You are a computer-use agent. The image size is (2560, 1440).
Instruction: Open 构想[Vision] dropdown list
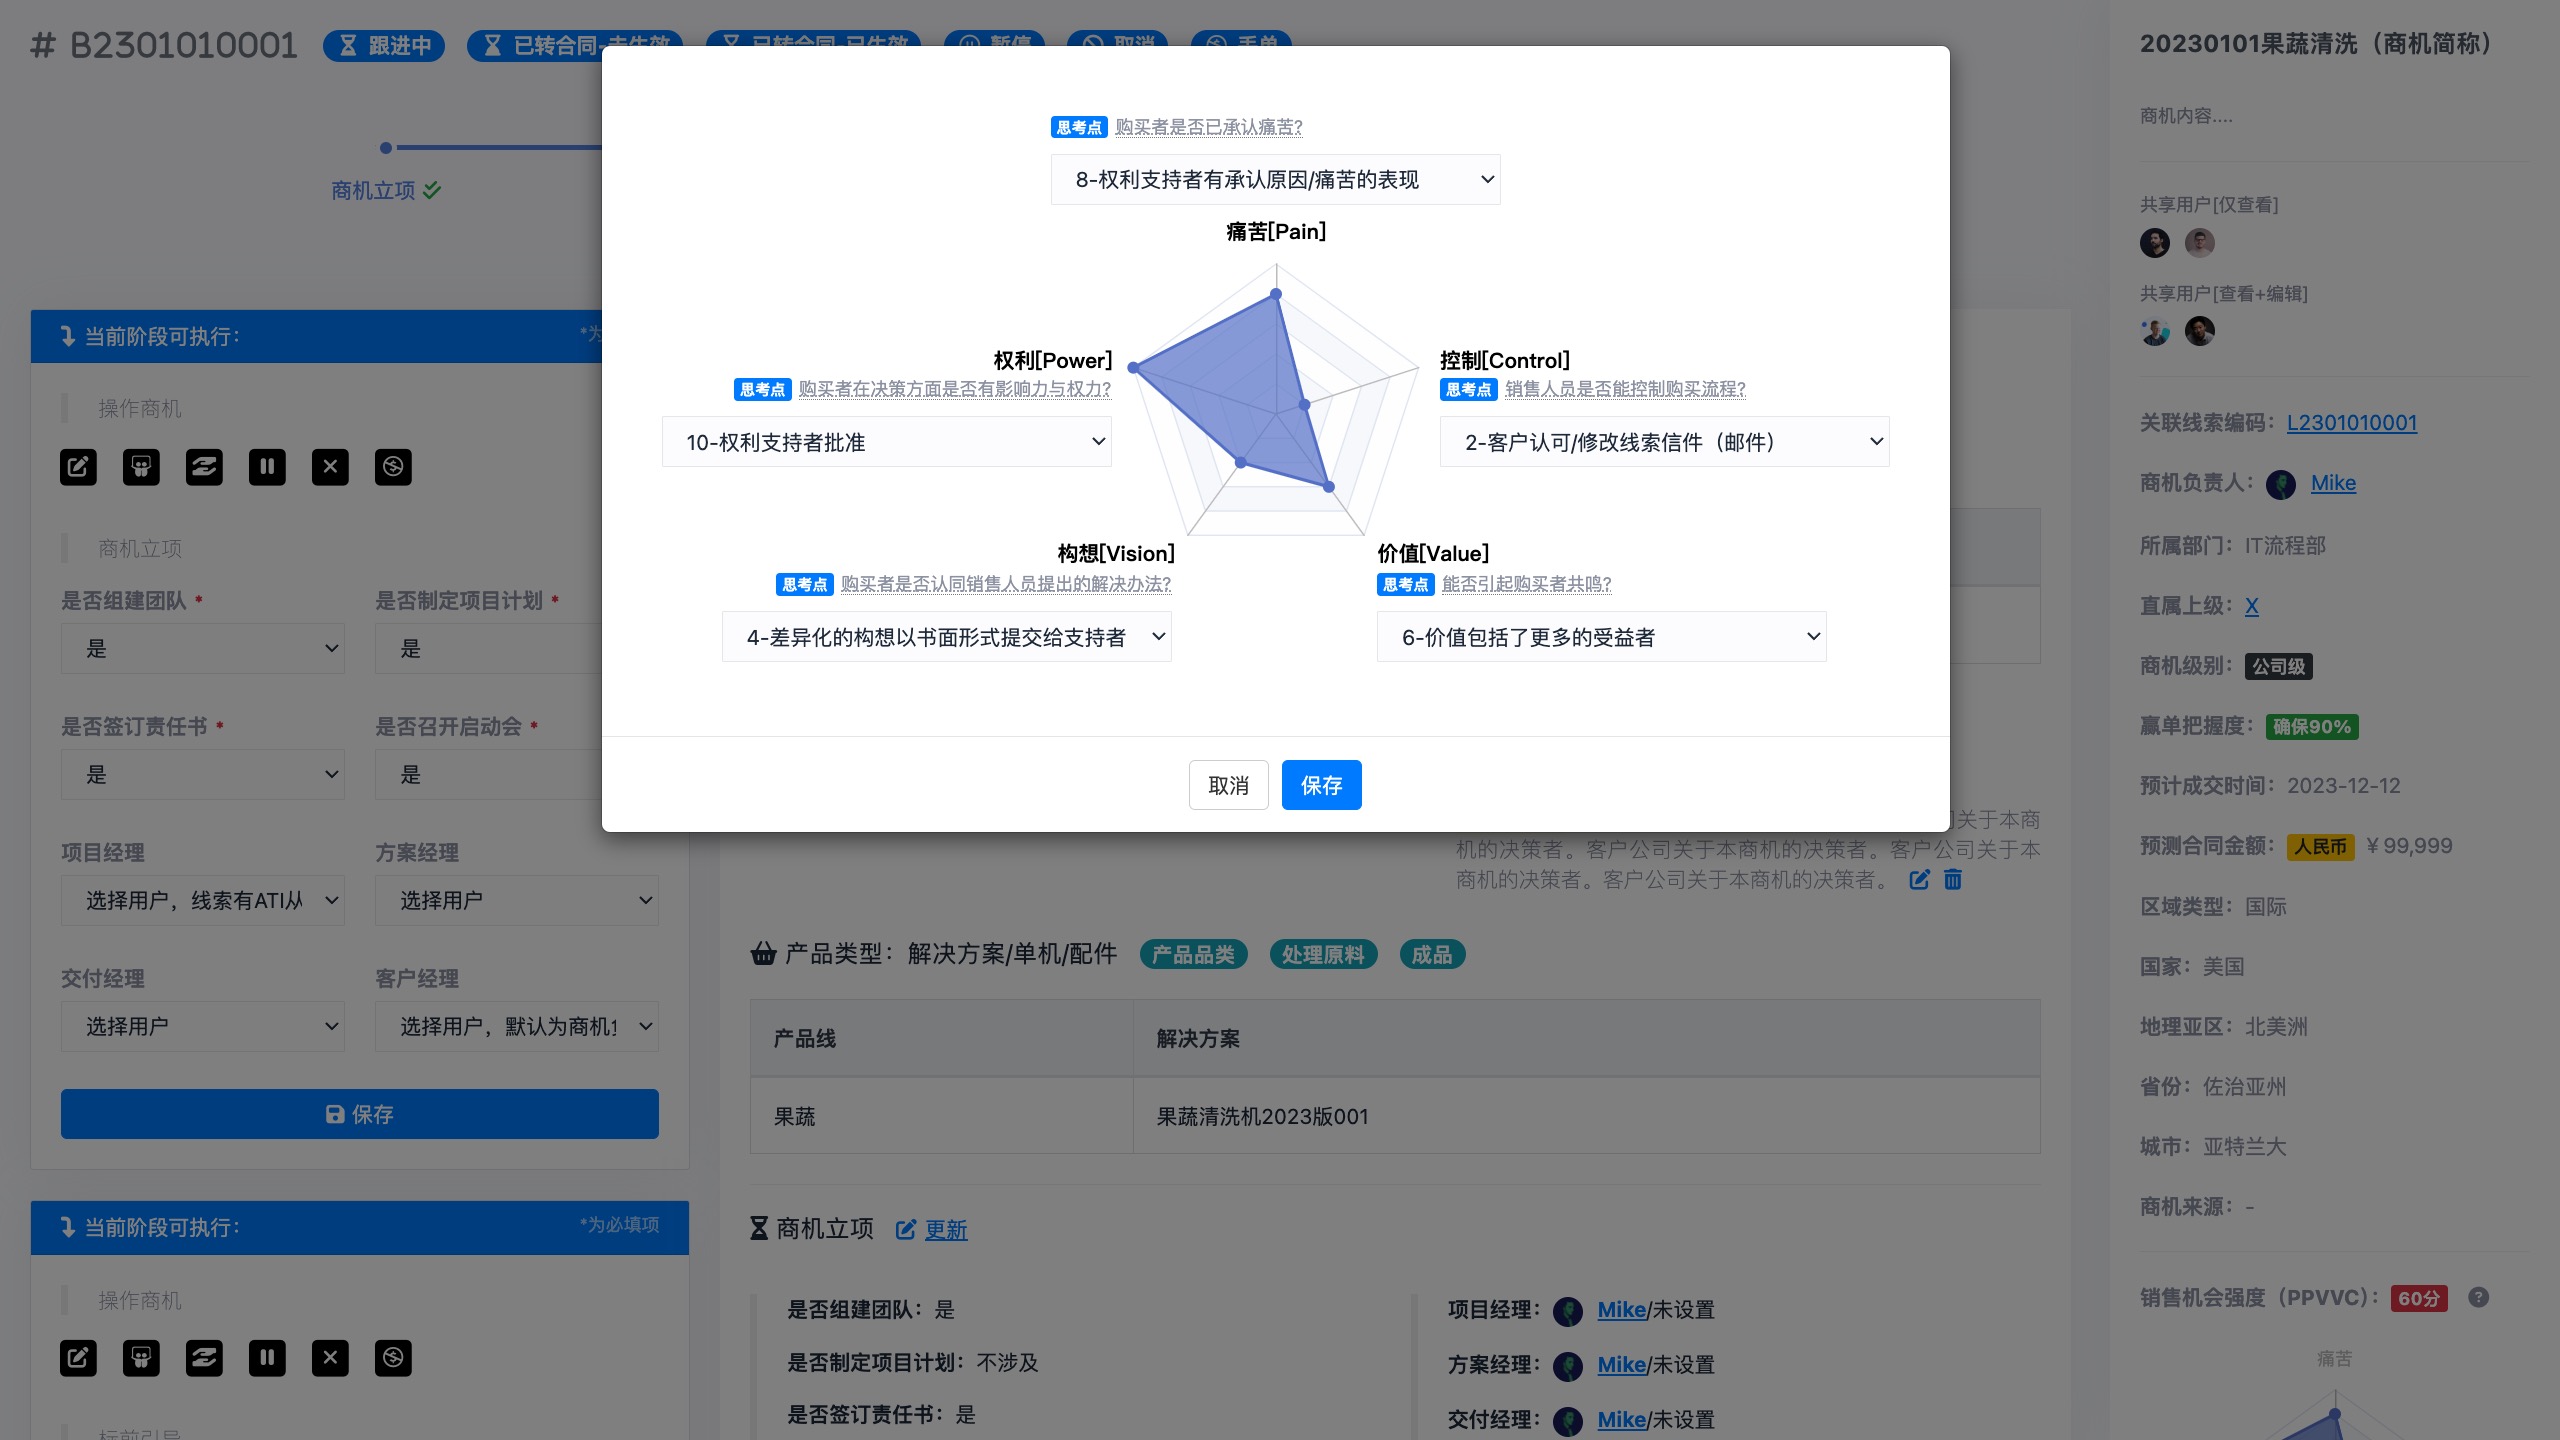pyautogui.click(x=946, y=637)
